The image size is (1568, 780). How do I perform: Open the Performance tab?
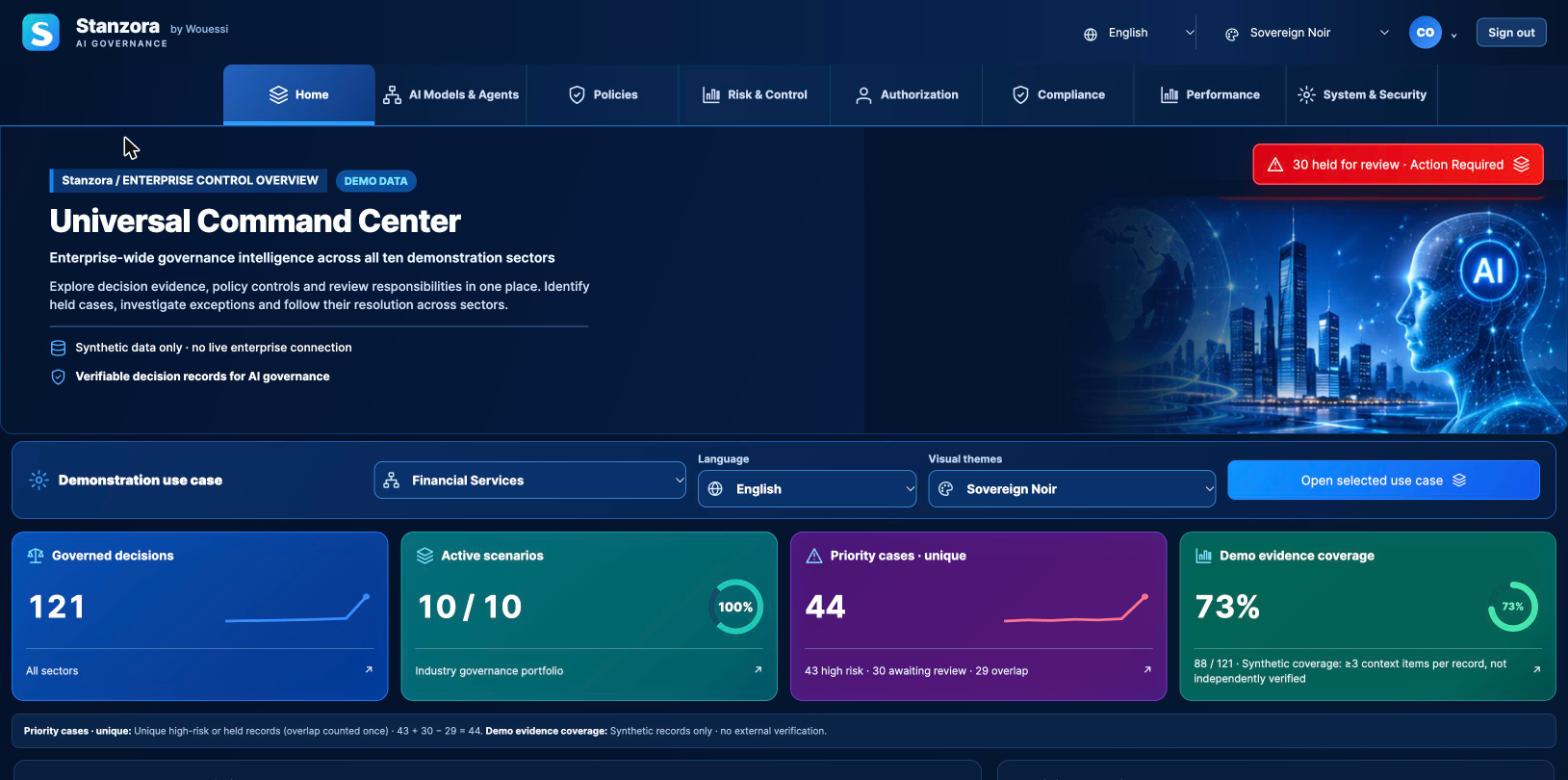1210,95
